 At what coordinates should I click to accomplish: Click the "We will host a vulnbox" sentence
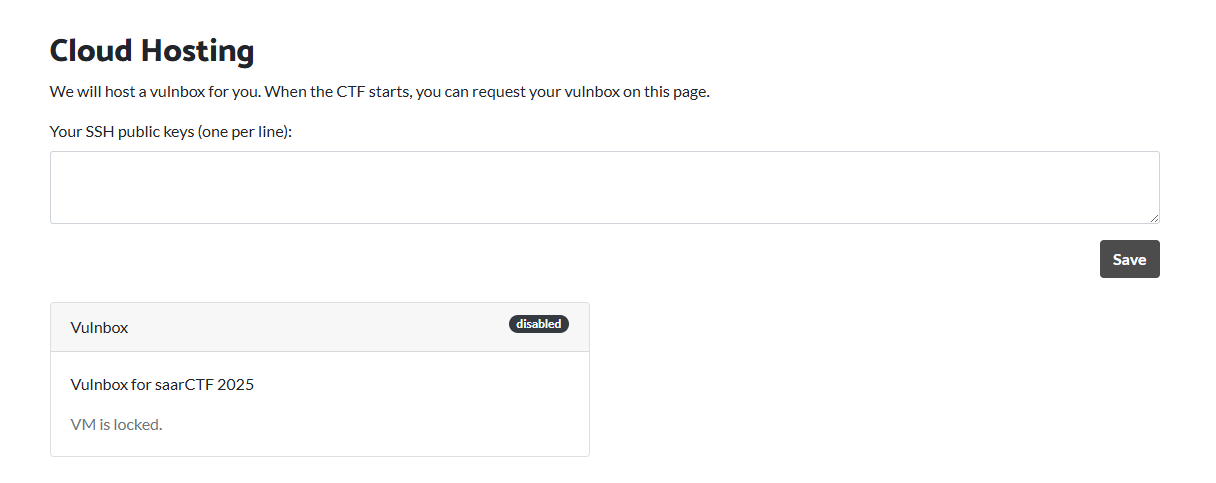point(155,92)
